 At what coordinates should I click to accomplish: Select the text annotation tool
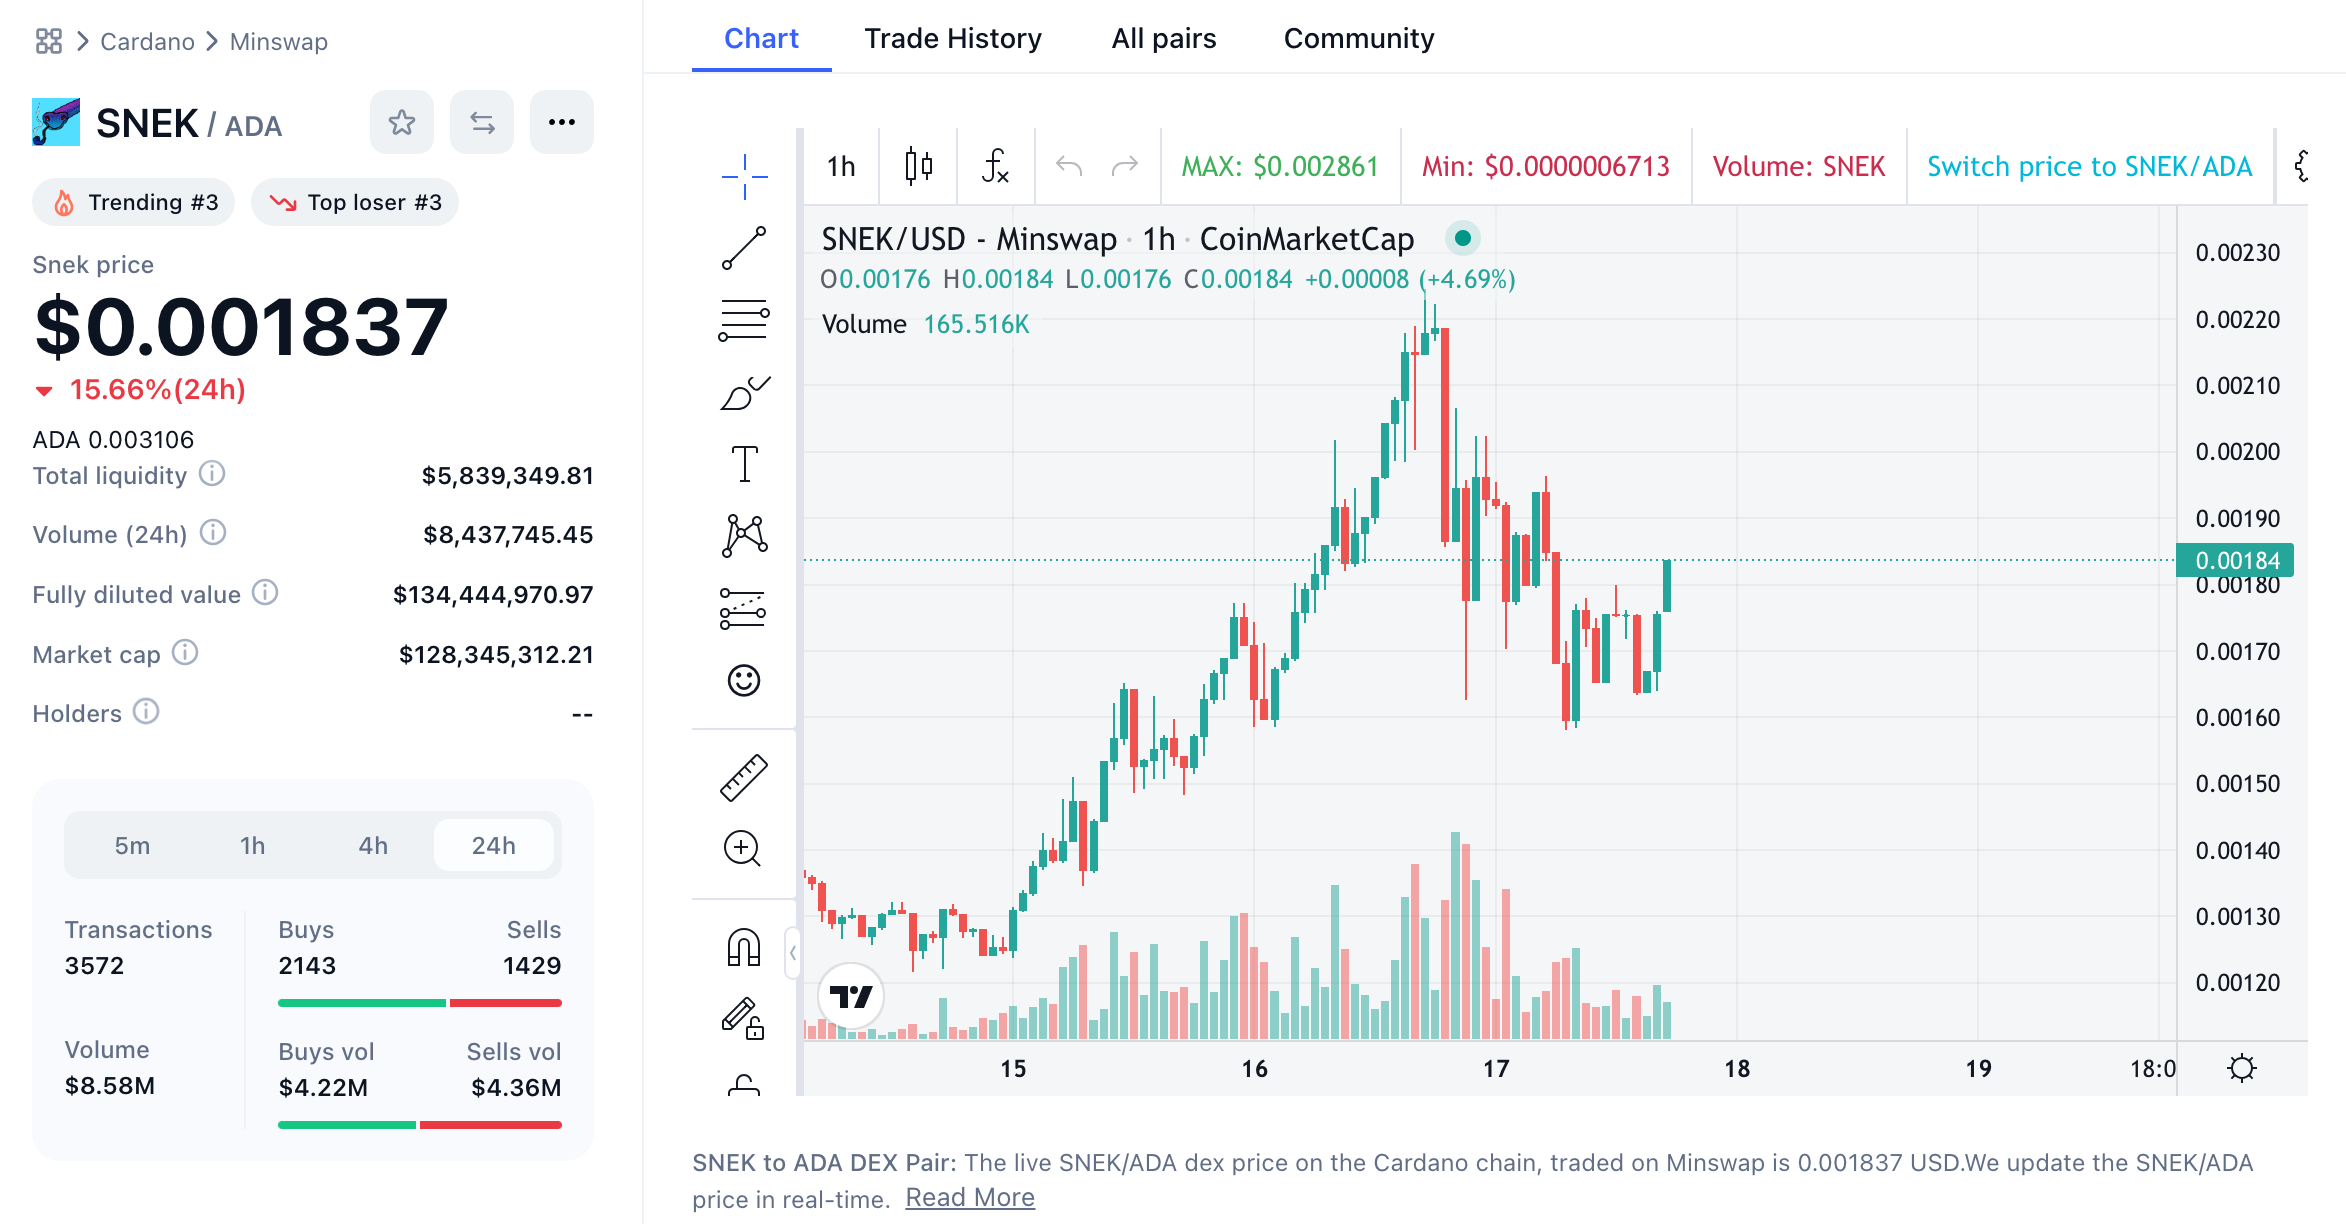pyautogui.click(x=744, y=464)
